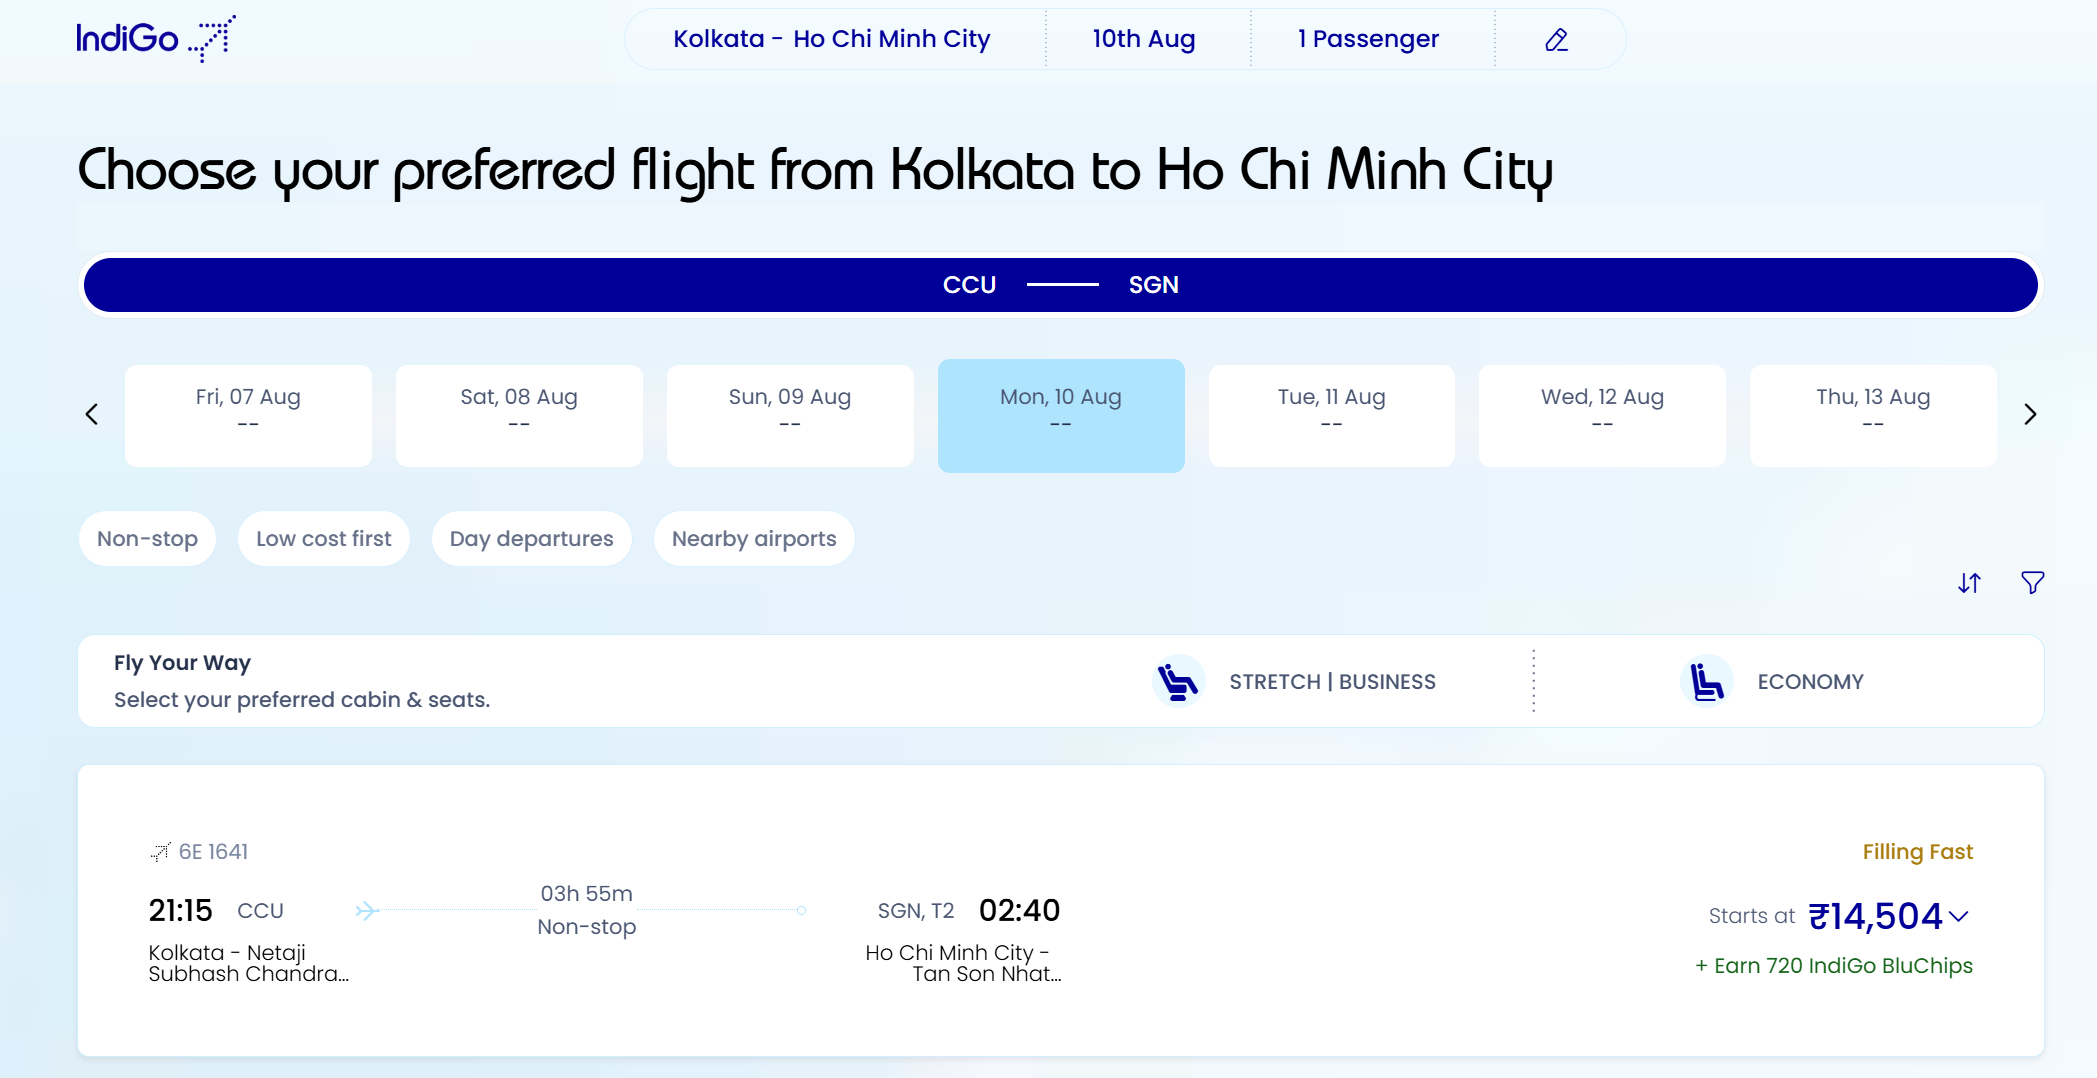Toggle the Non-stop filter chip
Viewport: 2097px width, 1078px height.
[147, 539]
